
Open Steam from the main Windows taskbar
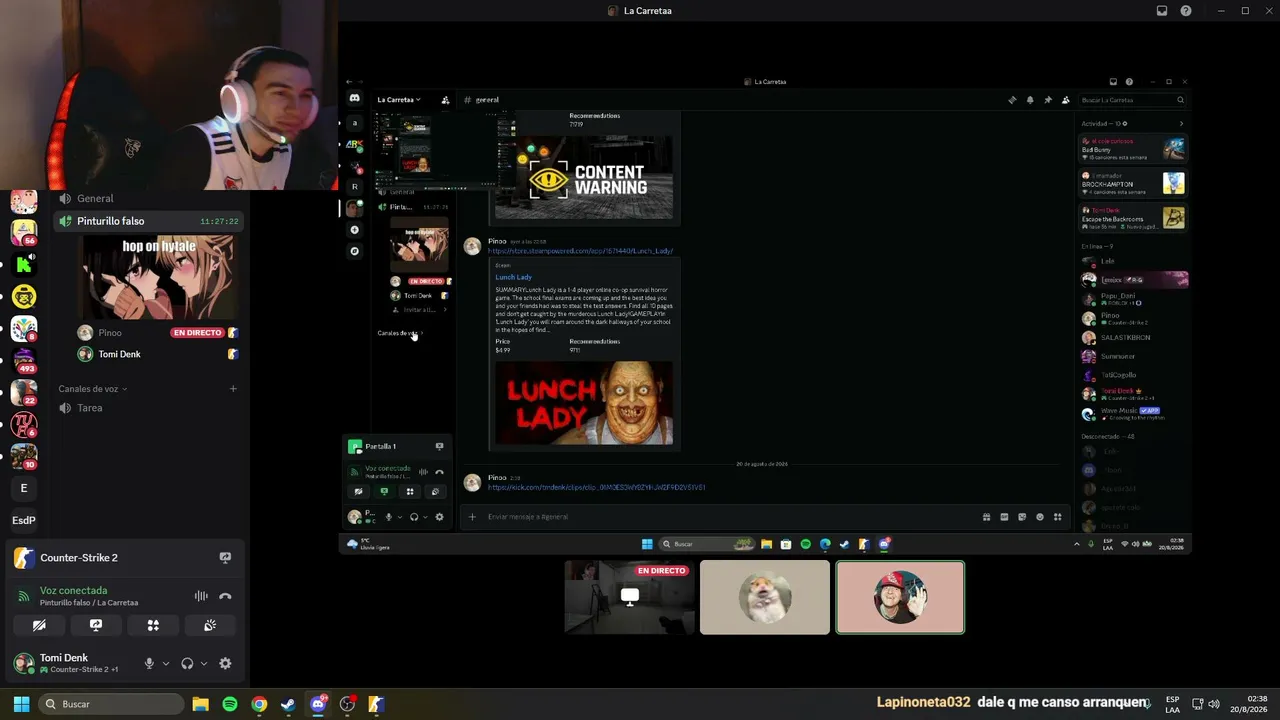coord(288,704)
